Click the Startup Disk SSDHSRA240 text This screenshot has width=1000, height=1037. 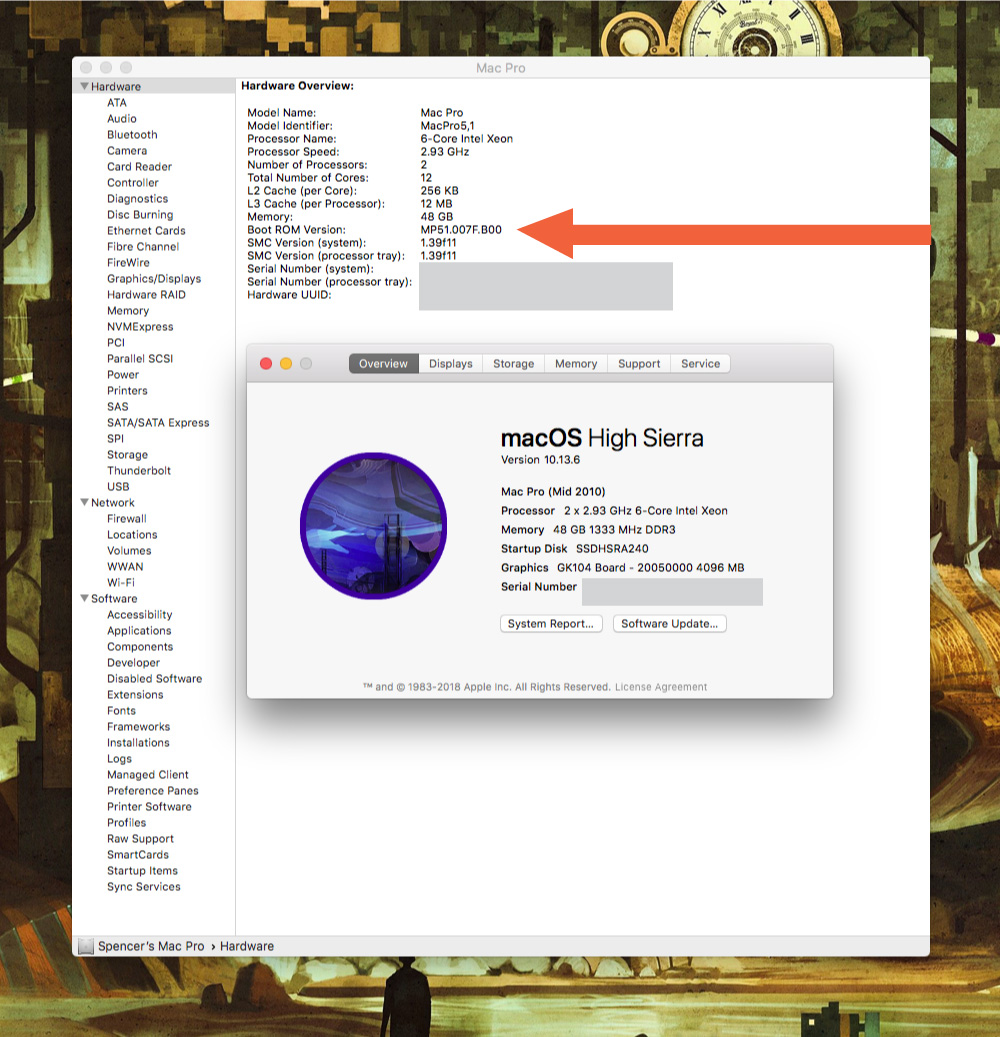575,549
